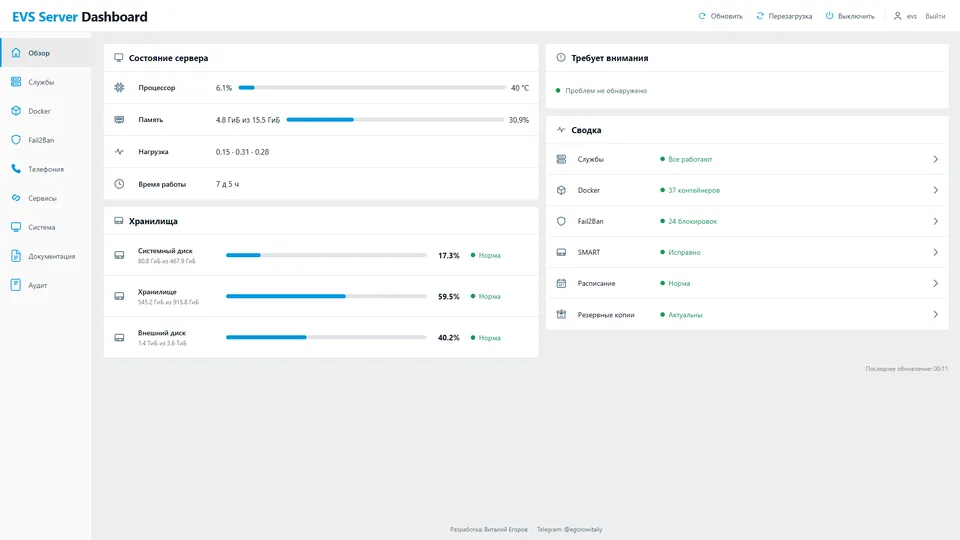The width and height of the screenshot is (960, 540).
Task: Click the Docker cube icon in Сводка
Action: click(x=561, y=190)
